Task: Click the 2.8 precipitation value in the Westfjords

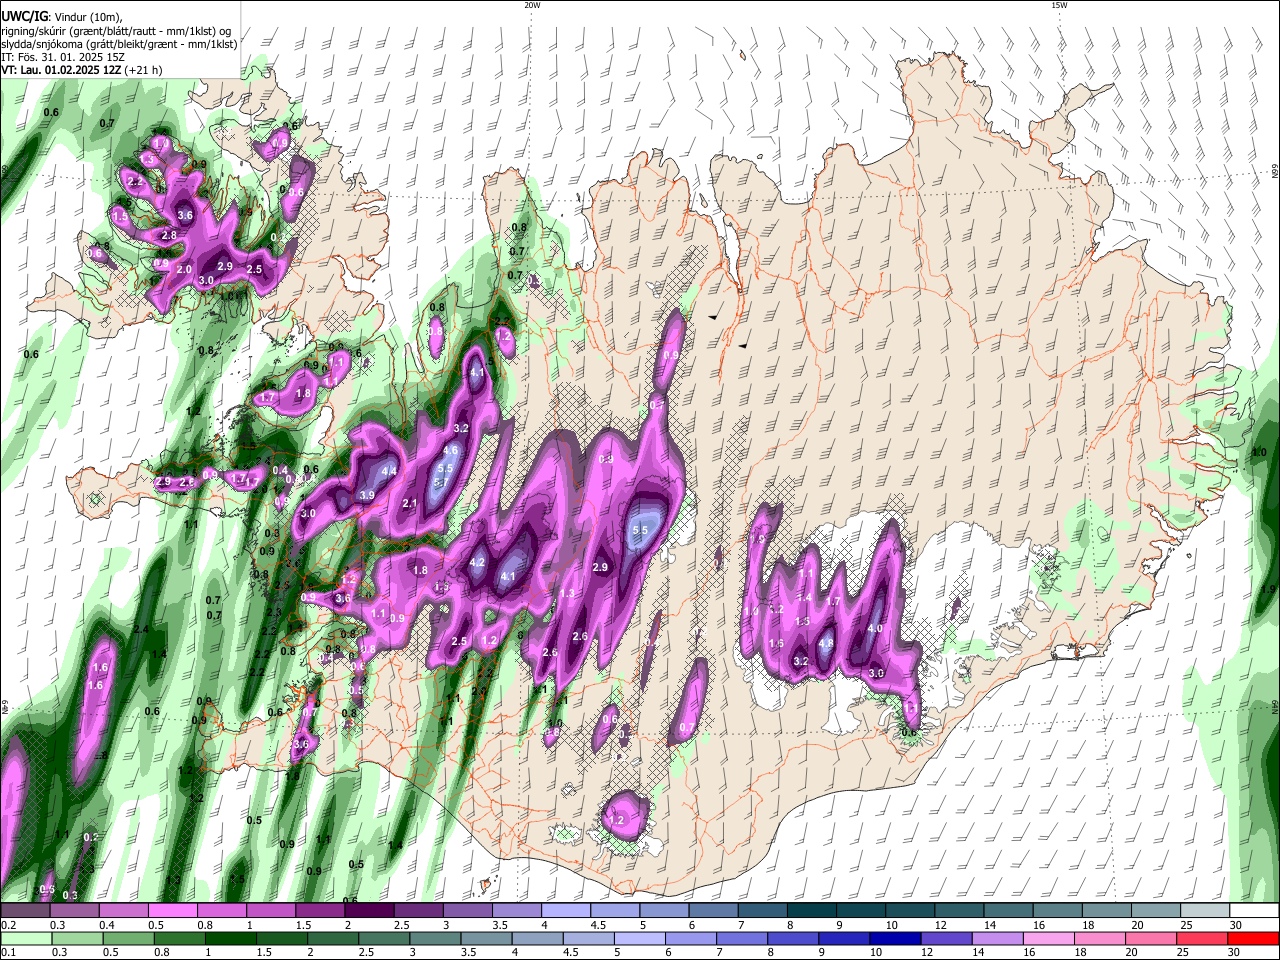Action: (169, 235)
